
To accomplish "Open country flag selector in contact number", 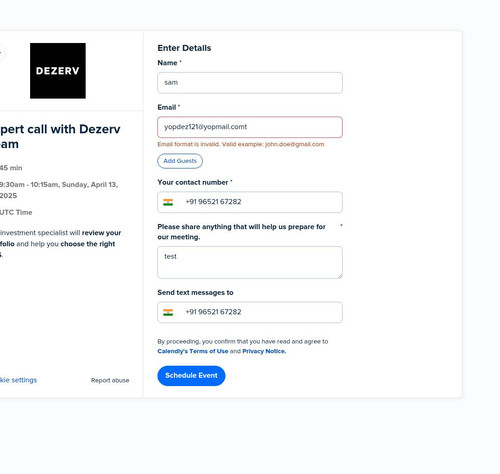I will pyautogui.click(x=168, y=202).
